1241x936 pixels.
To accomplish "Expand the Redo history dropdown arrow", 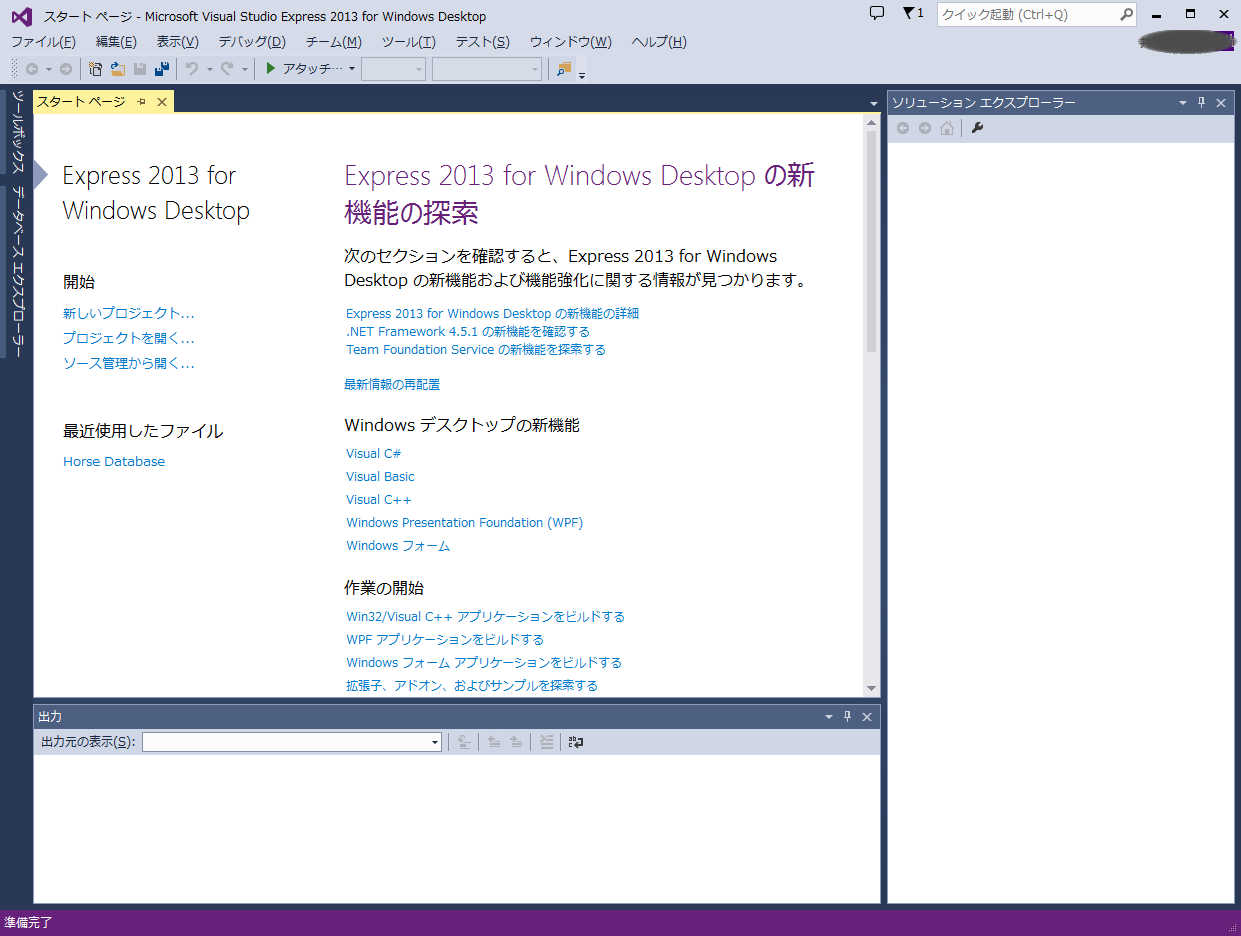I will [x=244, y=69].
